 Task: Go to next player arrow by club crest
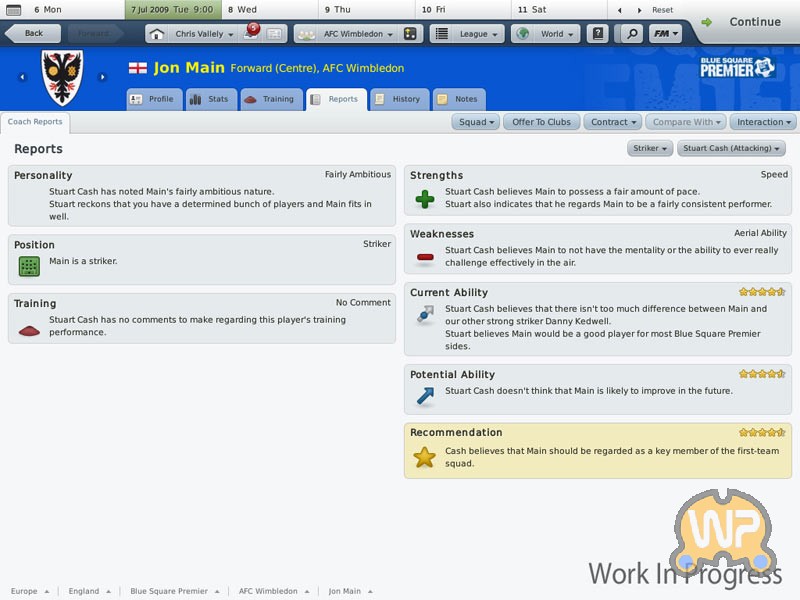click(x=103, y=77)
